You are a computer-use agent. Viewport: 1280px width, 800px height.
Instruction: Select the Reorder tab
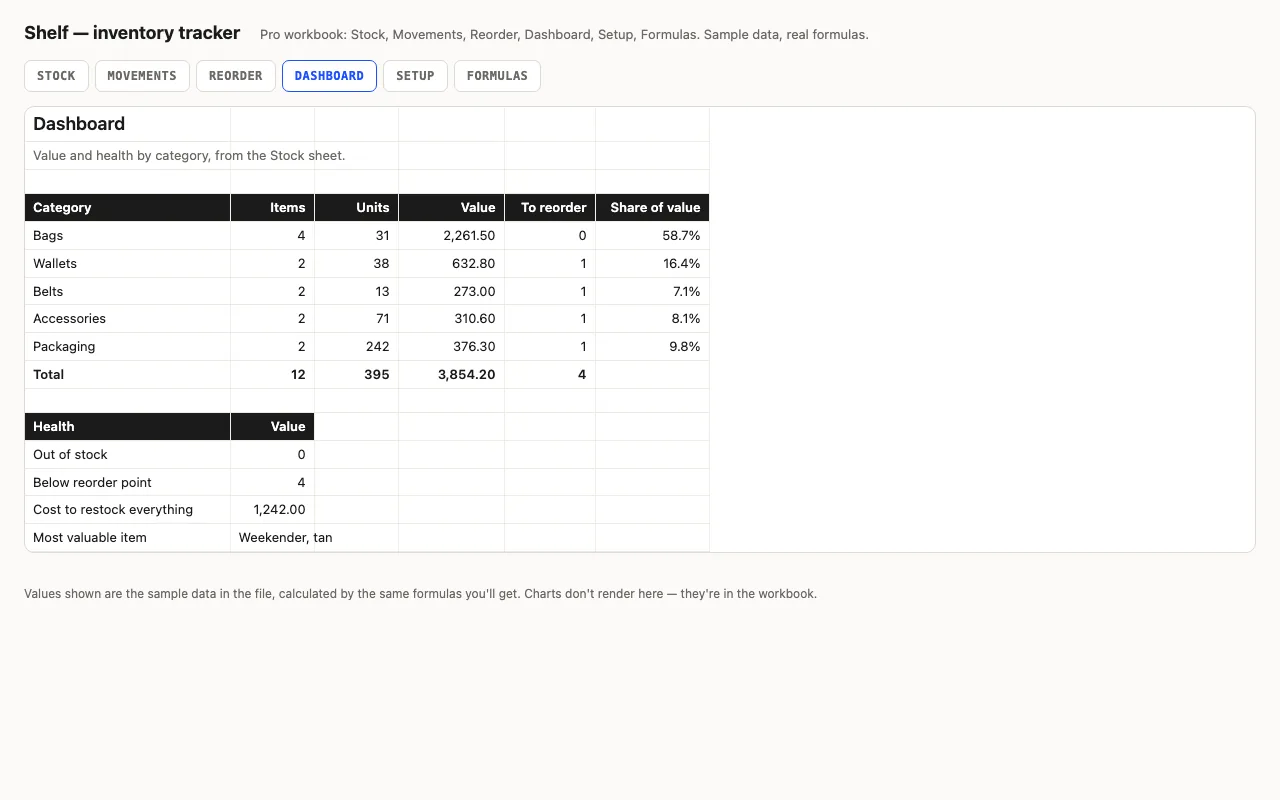[236, 76]
